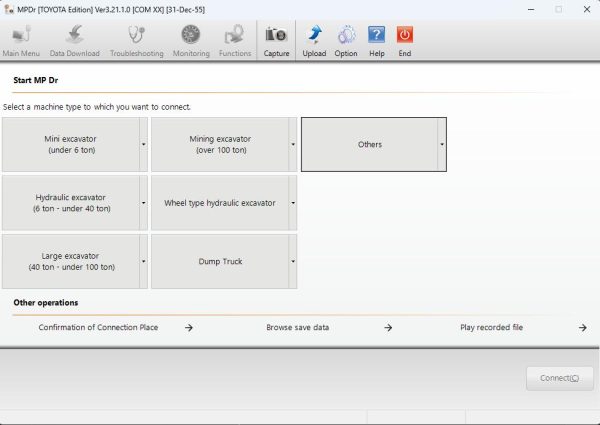
Task: Click the Connect(C) button
Action: 559,378
